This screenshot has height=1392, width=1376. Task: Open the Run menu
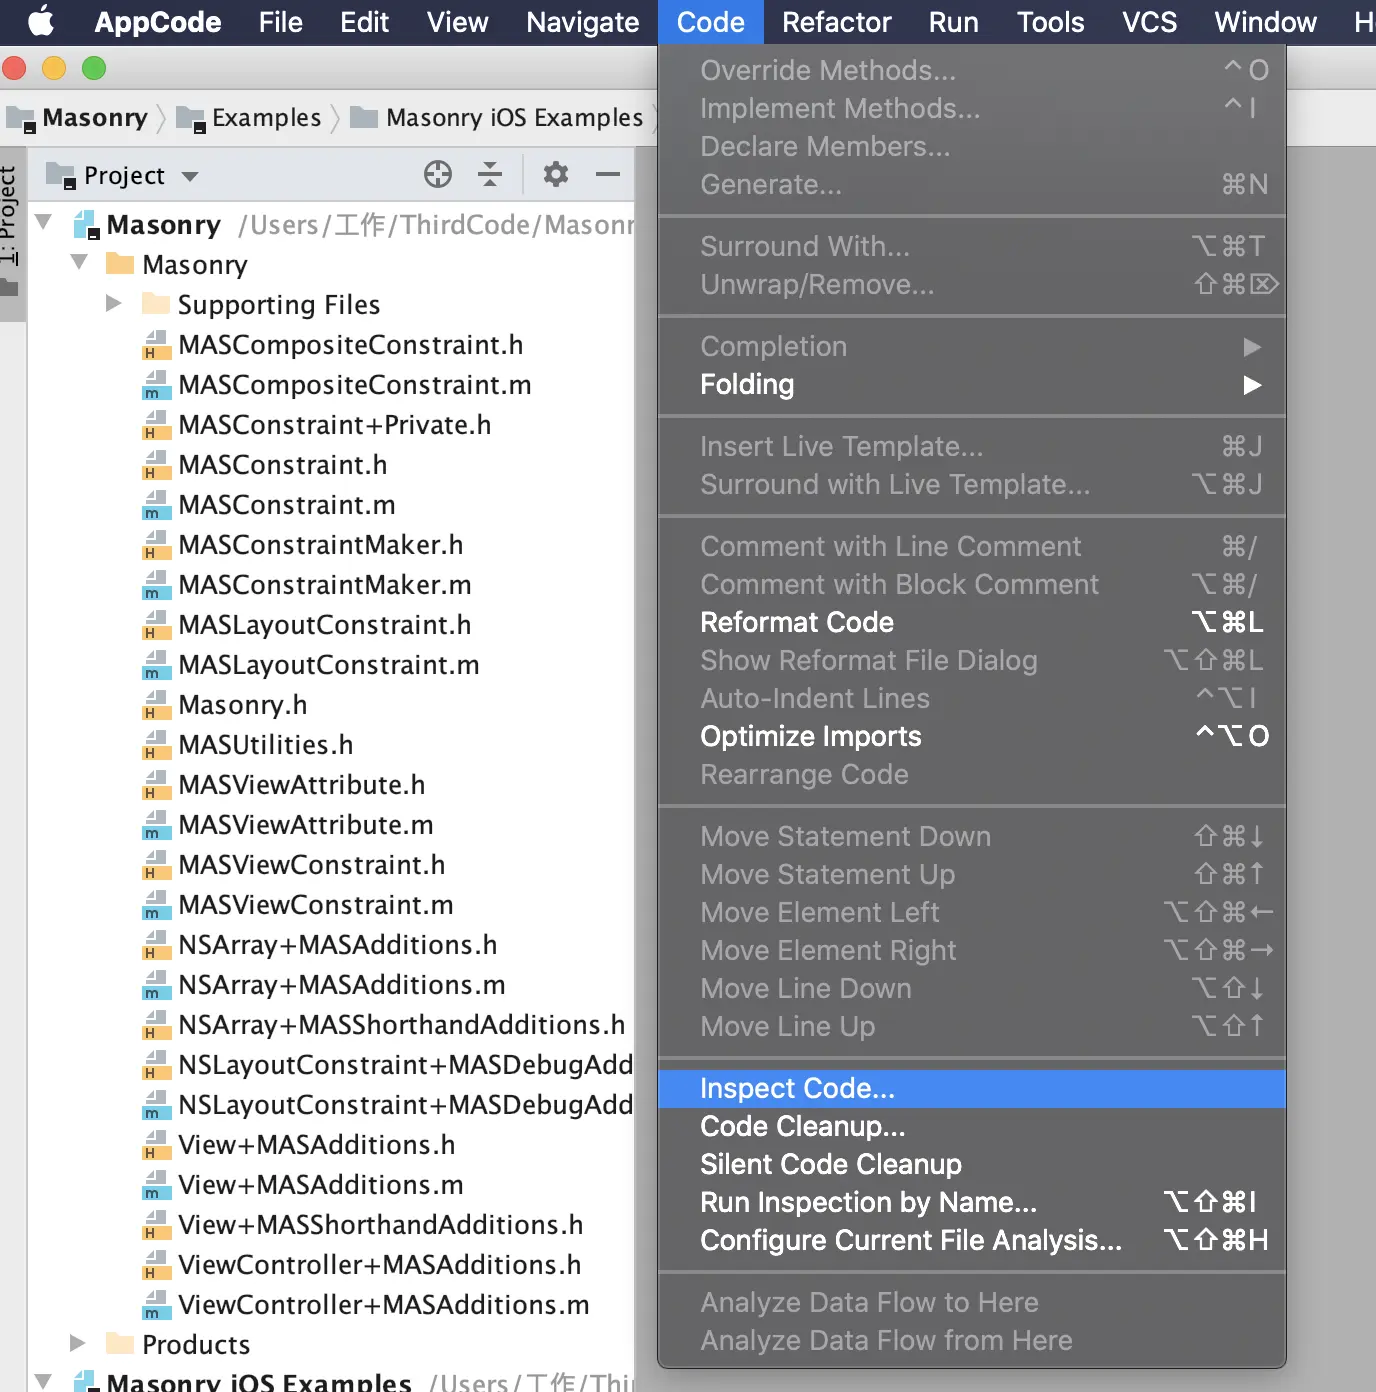pos(954,22)
